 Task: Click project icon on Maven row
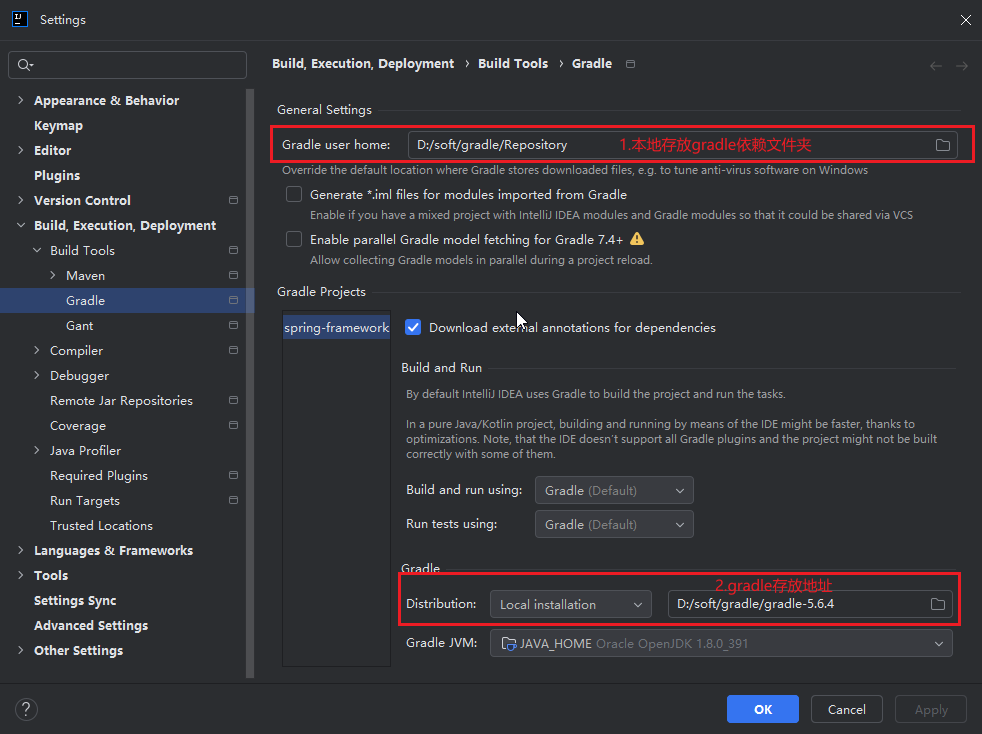[x=234, y=276]
